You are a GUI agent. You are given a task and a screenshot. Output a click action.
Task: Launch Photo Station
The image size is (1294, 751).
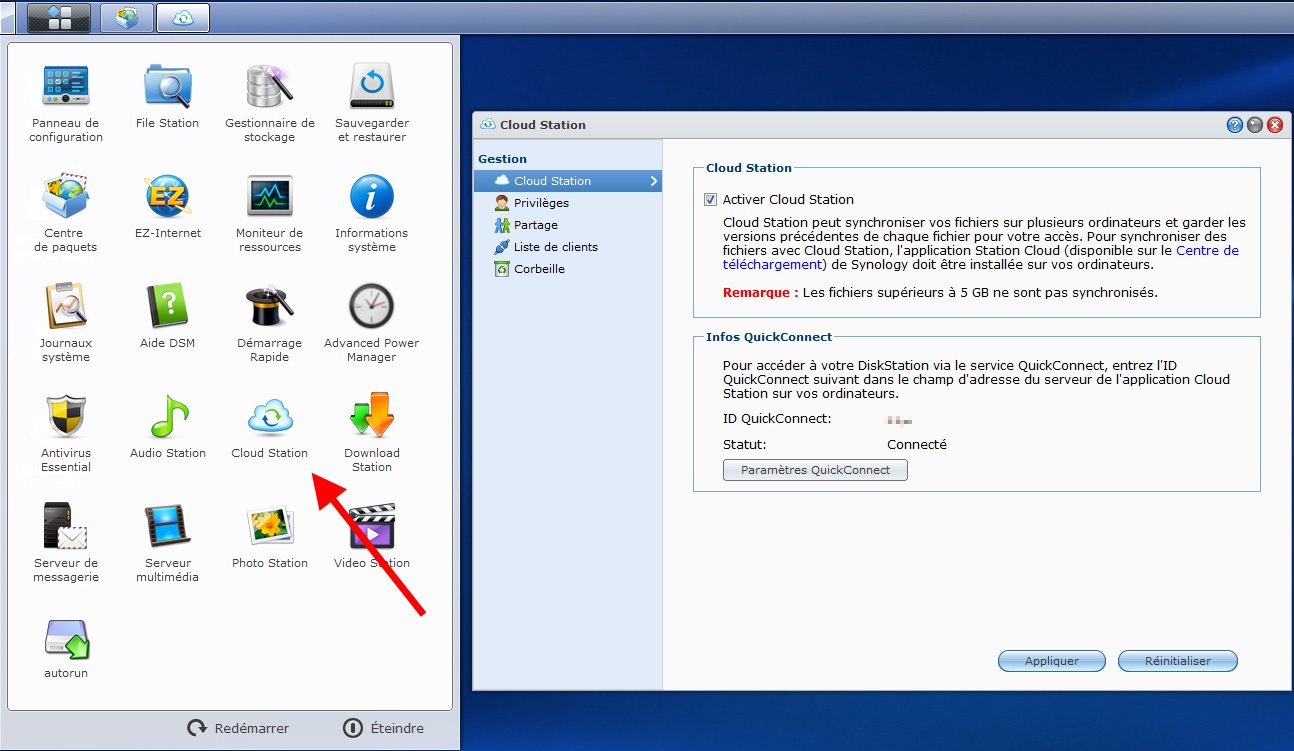(270, 536)
